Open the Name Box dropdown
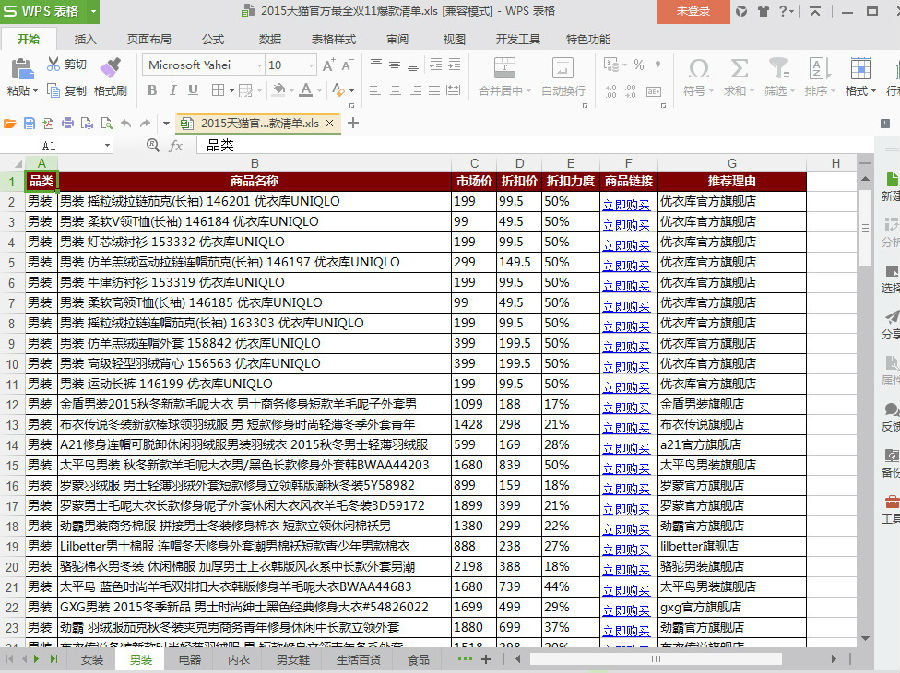900x673 pixels. 107,146
